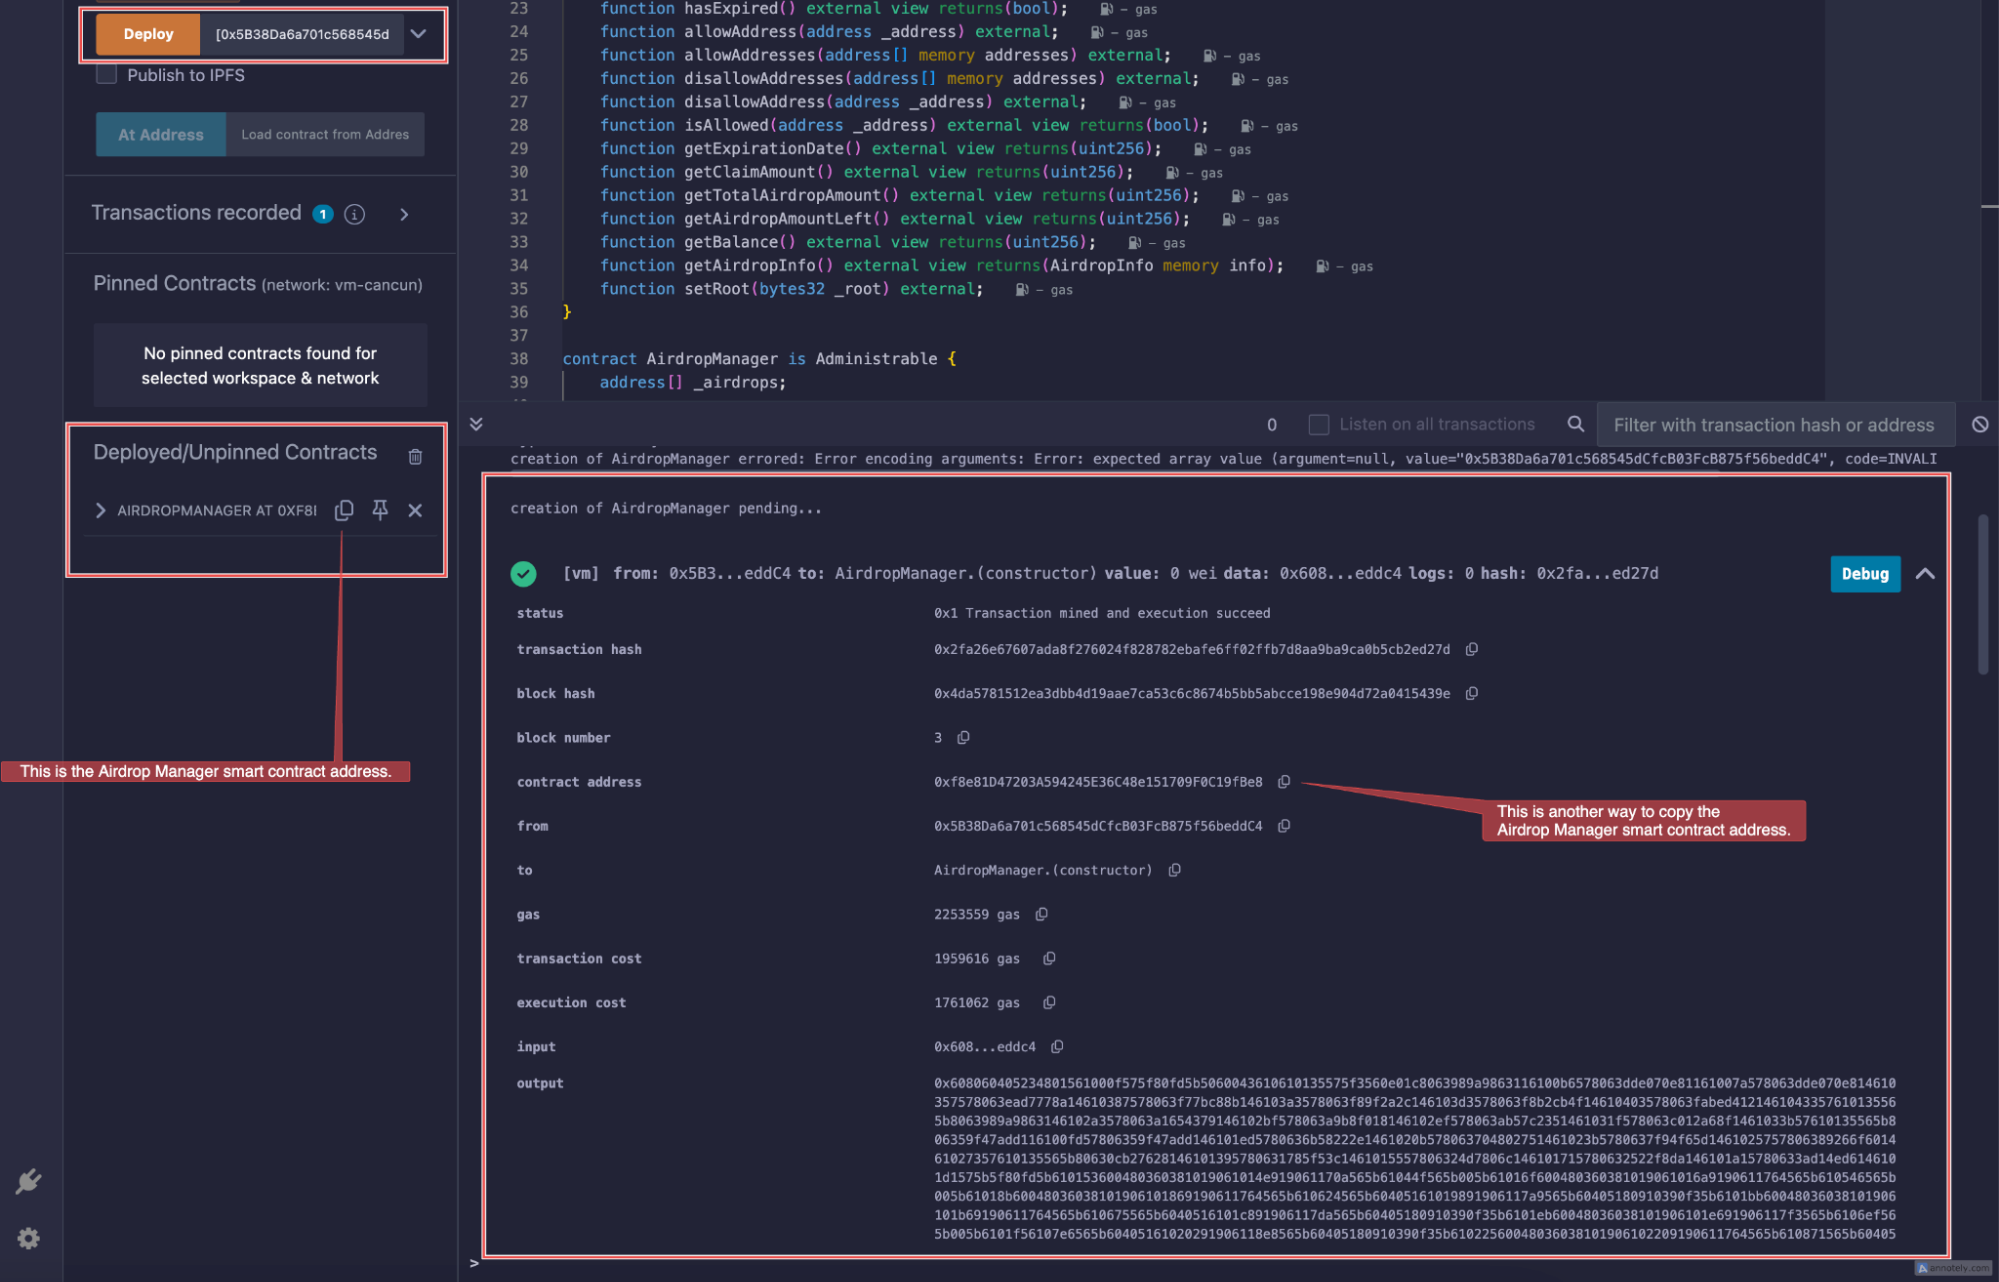Copy the AIRDROPMANAGER contract address icon
The image size is (1999, 1282).
point(344,510)
